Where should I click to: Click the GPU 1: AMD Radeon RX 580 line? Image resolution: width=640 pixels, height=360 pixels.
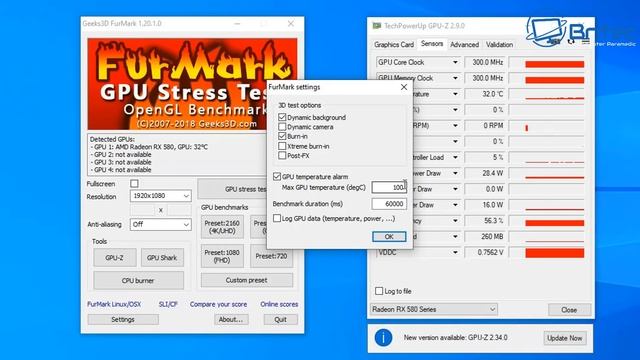(x=149, y=147)
